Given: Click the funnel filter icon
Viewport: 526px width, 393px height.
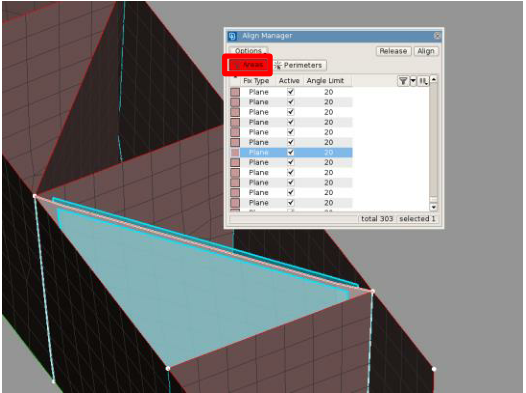Looking at the screenshot, I should (403, 81).
